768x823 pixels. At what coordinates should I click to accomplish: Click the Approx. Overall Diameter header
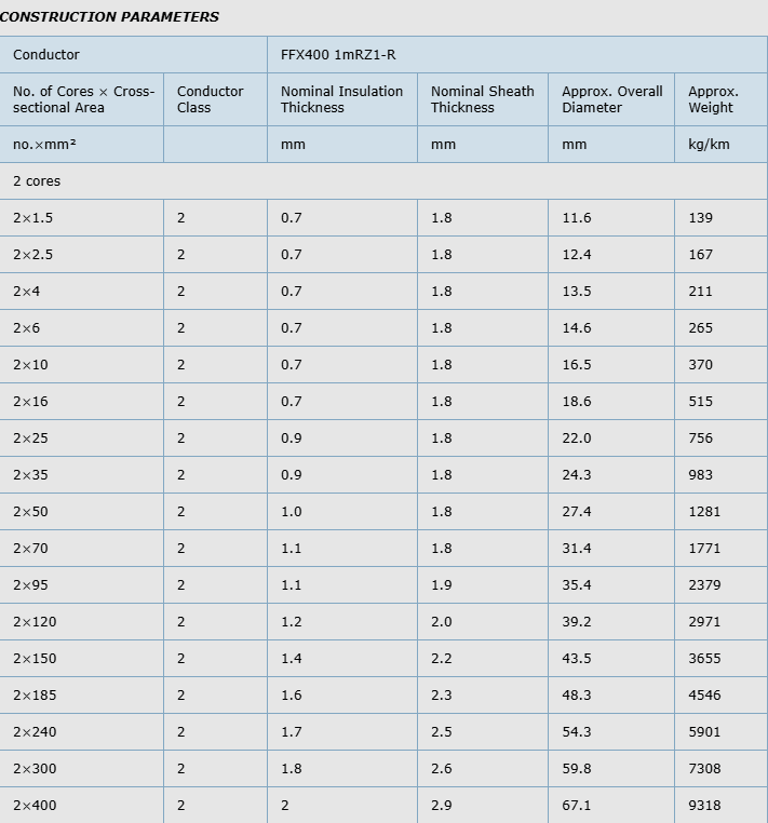point(611,99)
